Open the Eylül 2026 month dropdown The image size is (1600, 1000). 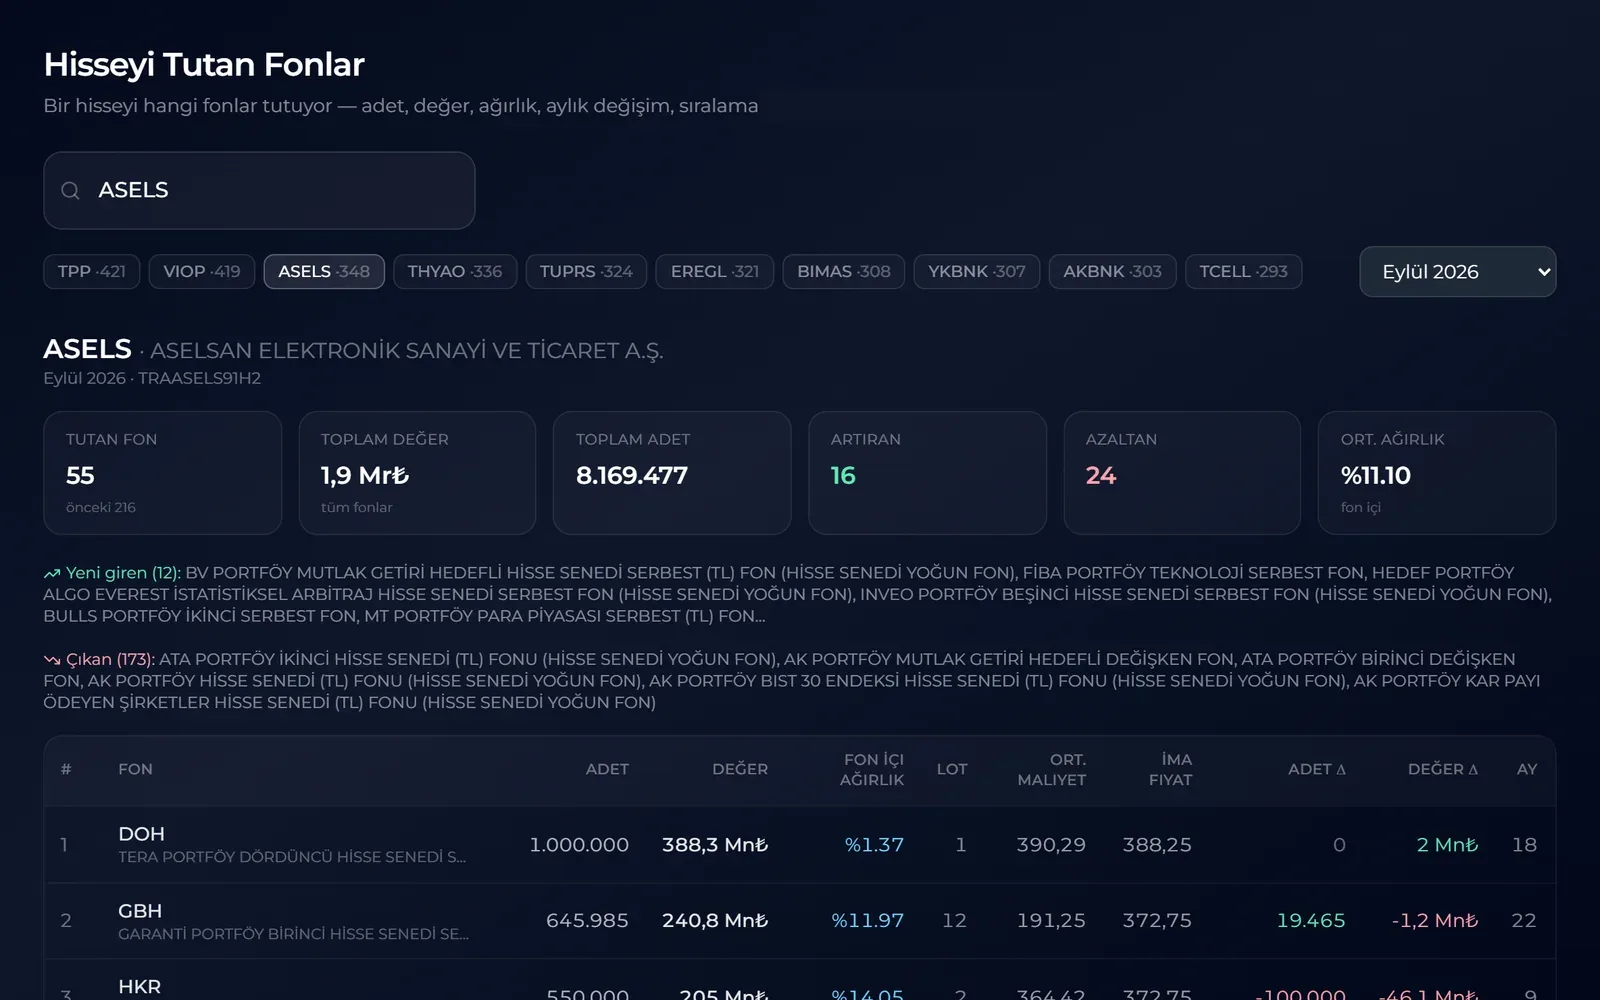(x=1457, y=272)
